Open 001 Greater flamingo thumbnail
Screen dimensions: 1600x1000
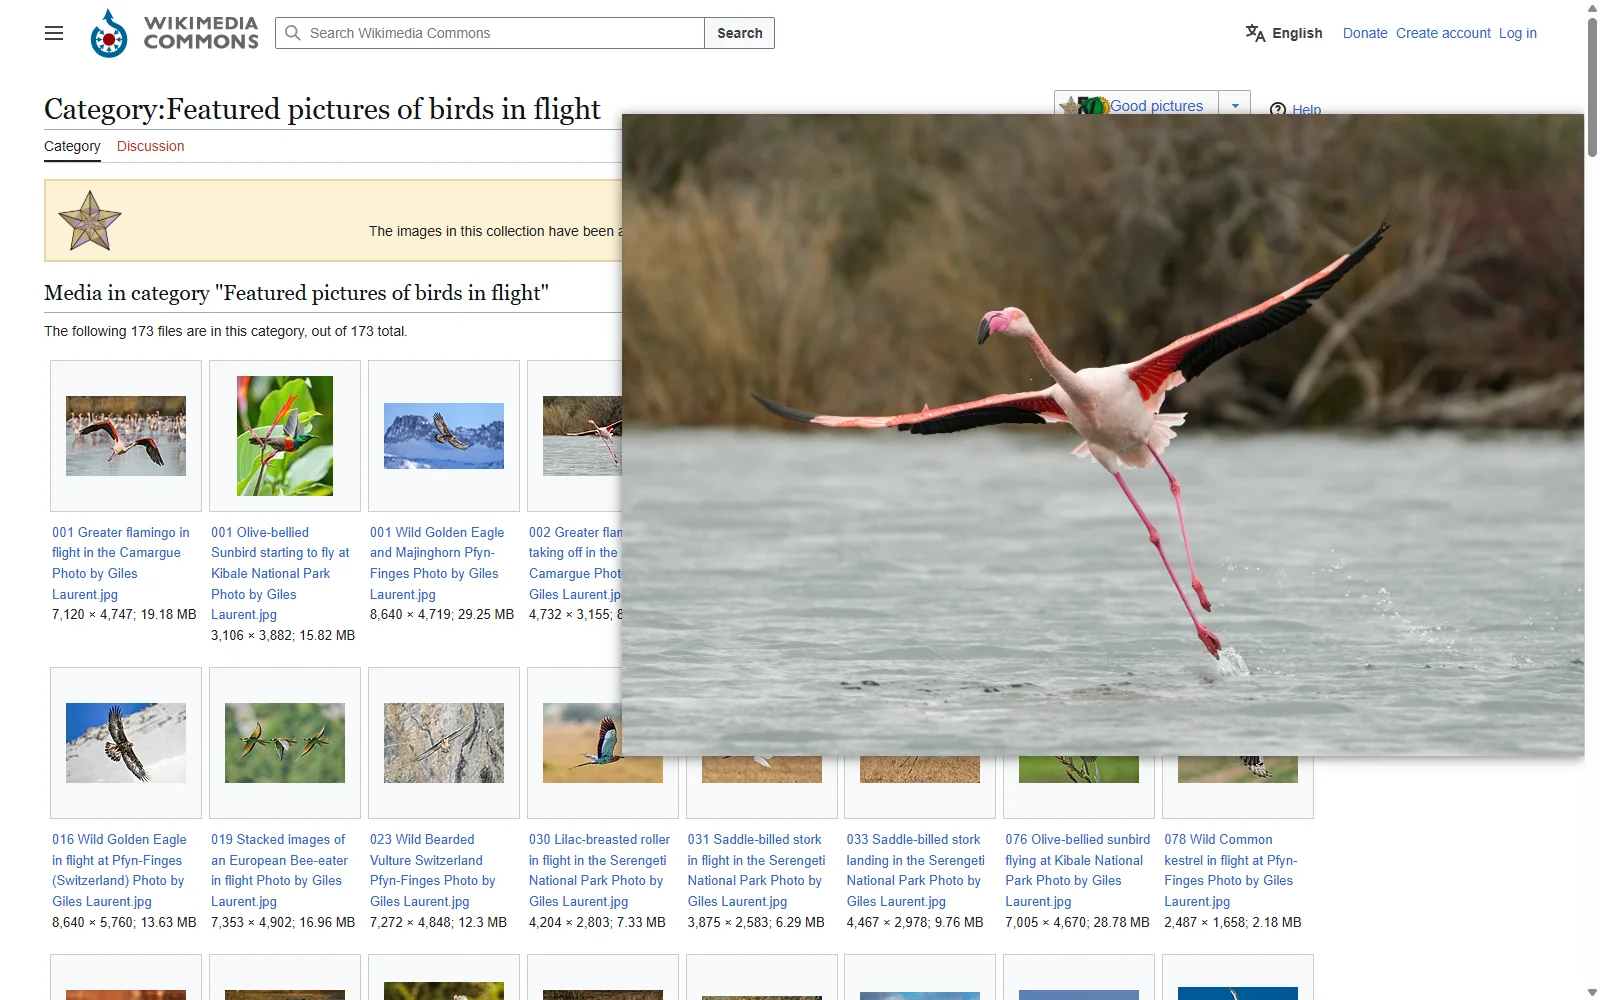(126, 436)
